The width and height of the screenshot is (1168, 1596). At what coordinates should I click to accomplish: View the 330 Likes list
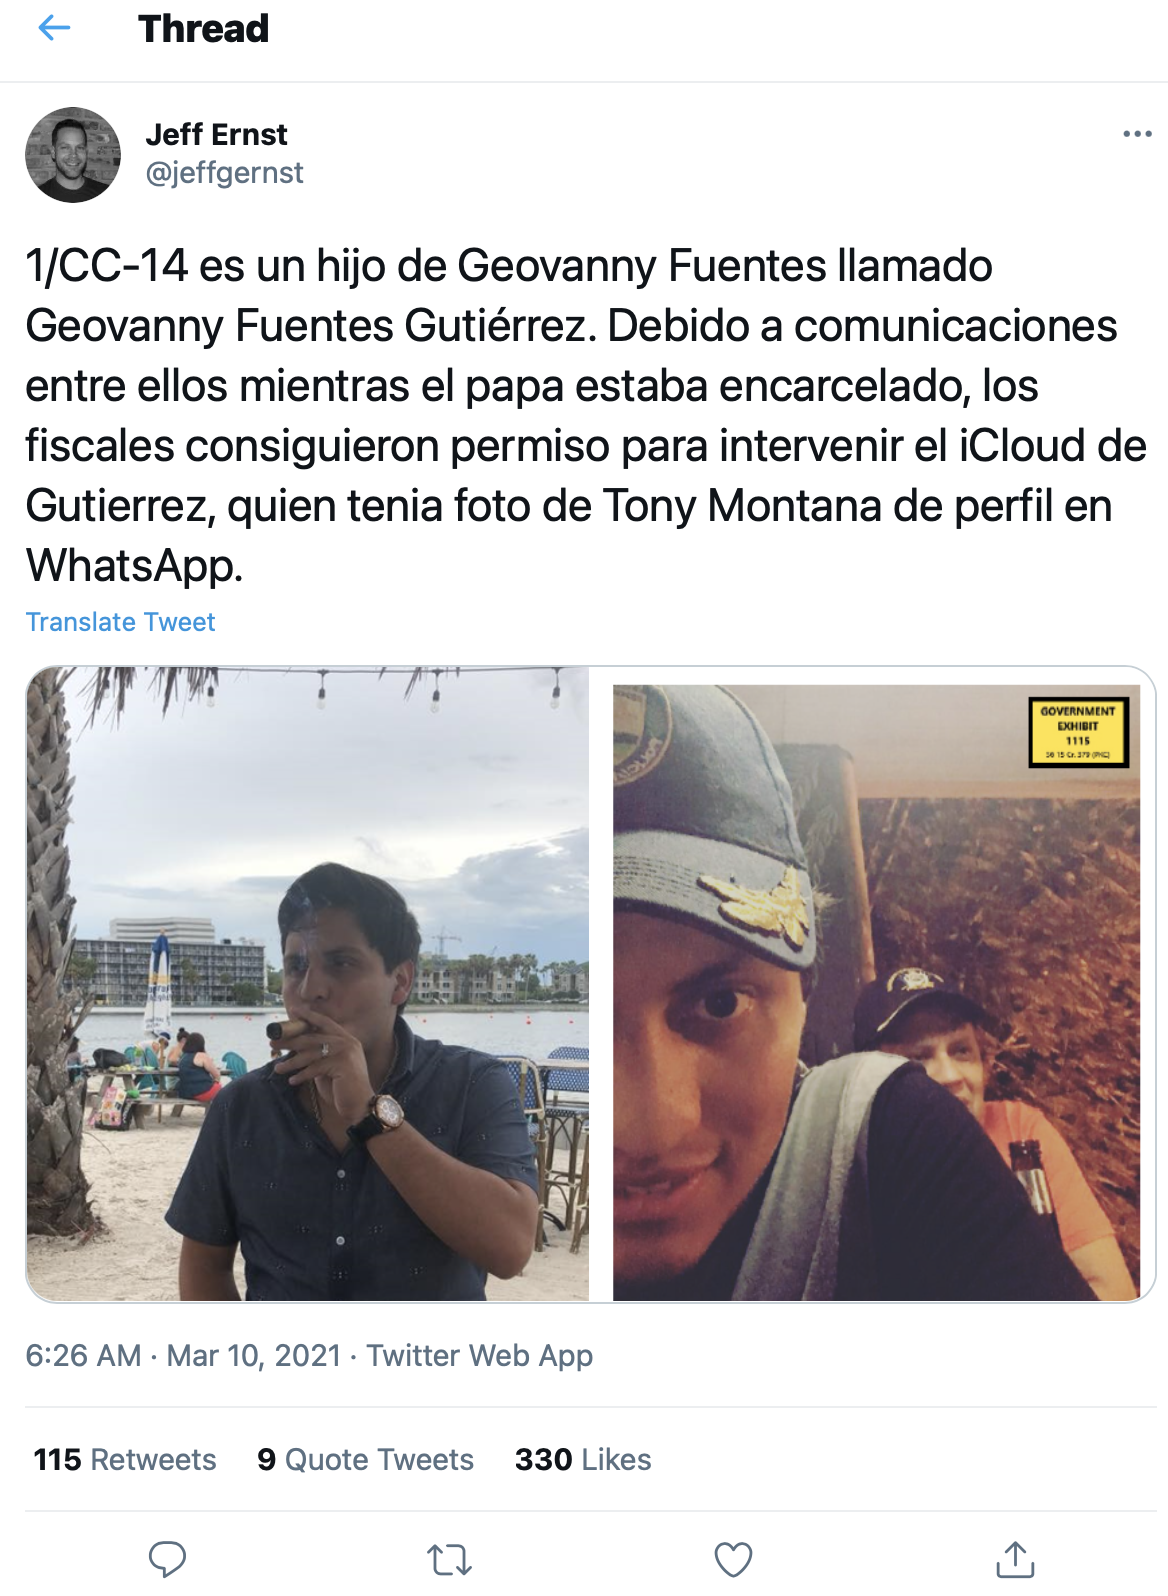pyautogui.click(x=583, y=1460)
